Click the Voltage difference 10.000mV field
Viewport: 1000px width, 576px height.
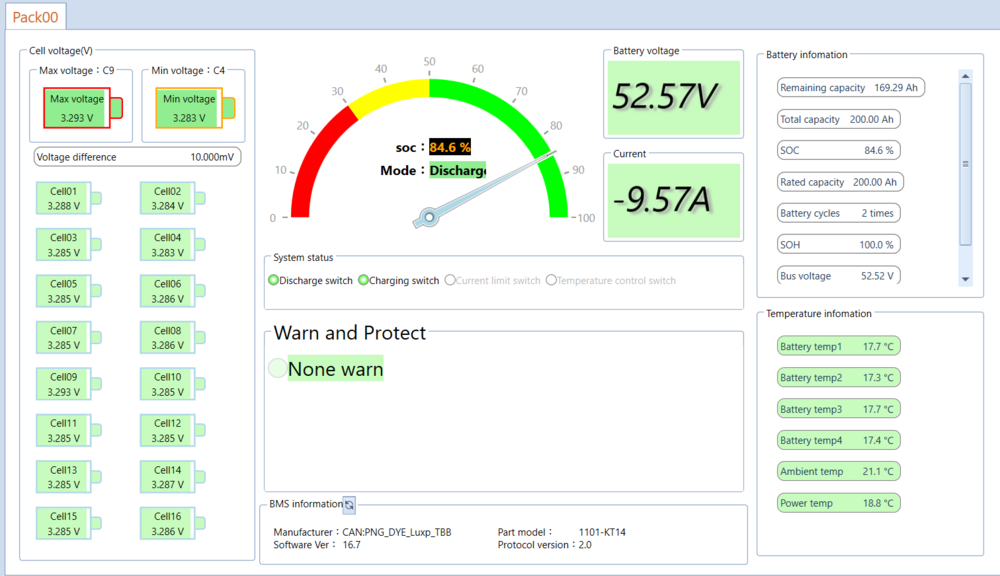coord(137,157)
